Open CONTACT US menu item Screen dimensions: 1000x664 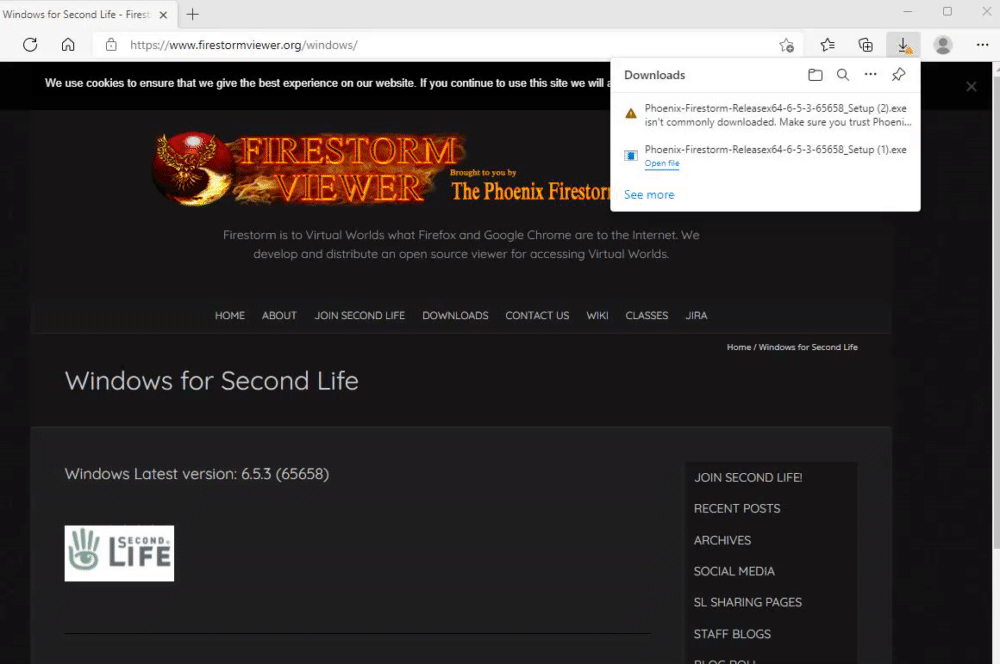click(x=537, y=315)
